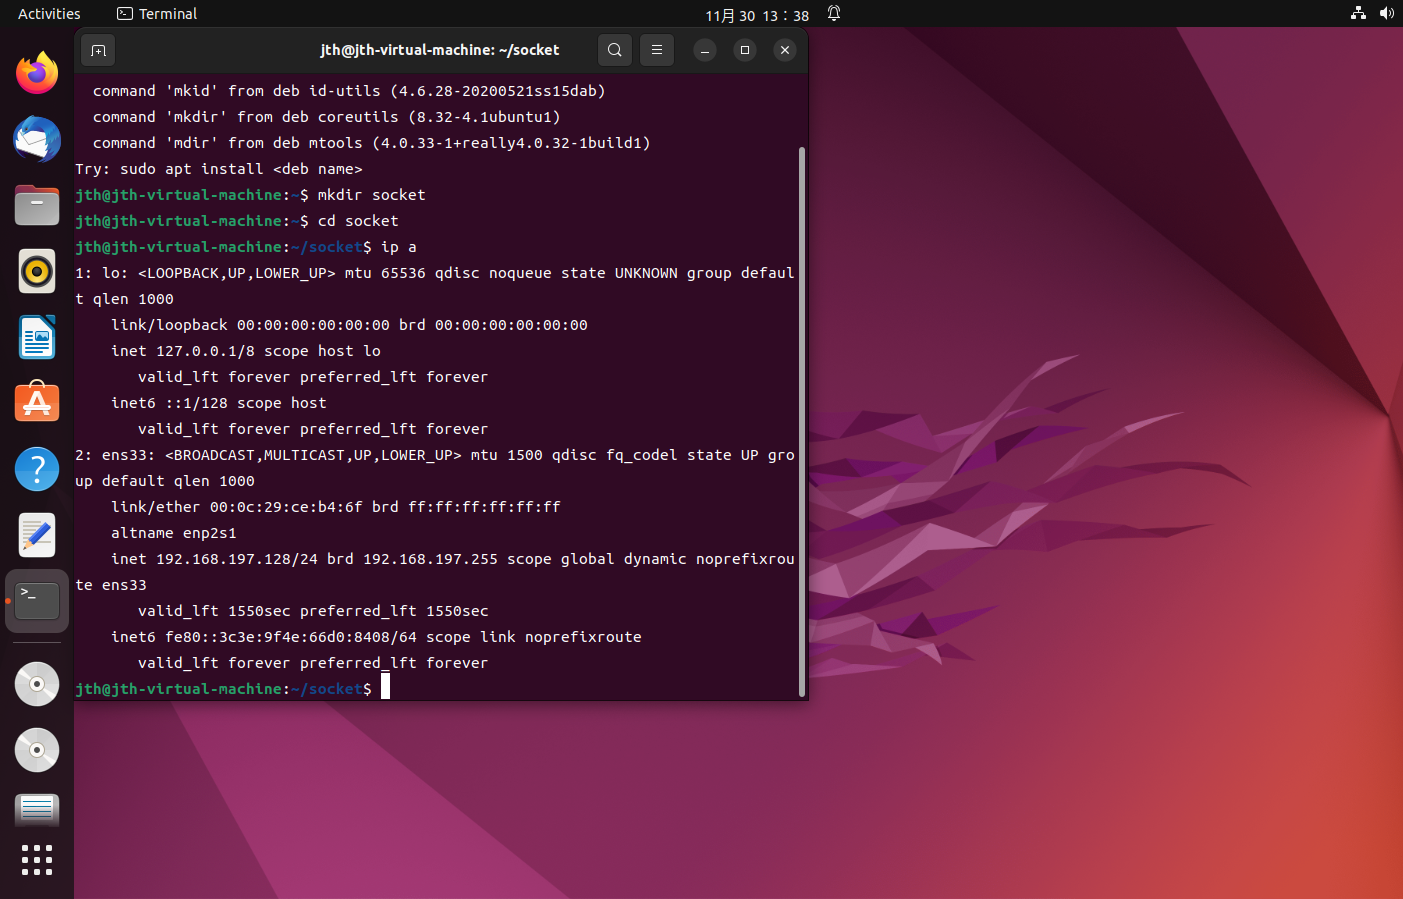This screenshot has width=1403, height=899.
Task: Launch the Text Editor dock icon
Action: (37, 535)
